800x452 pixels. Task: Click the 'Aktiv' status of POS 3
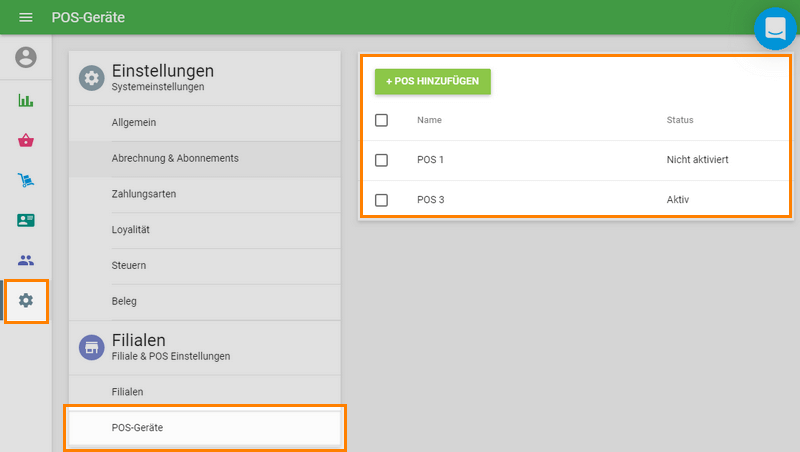678,199
